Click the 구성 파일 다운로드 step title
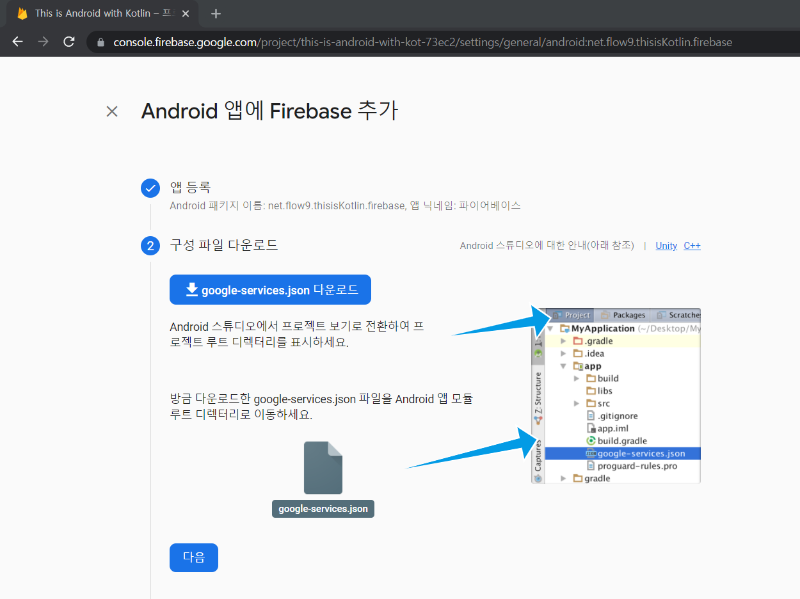This screenshot has height=599, width=800. coord(224,245)
